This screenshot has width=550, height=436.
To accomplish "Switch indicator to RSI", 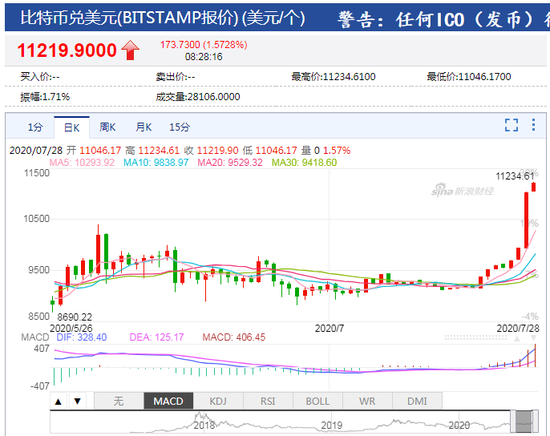I will tap(268, 401).
